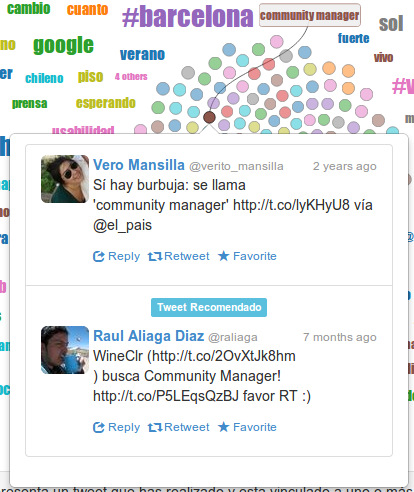Expand the '4 others' words link
This screenshot has width=414, height=492.
point(131,77)
